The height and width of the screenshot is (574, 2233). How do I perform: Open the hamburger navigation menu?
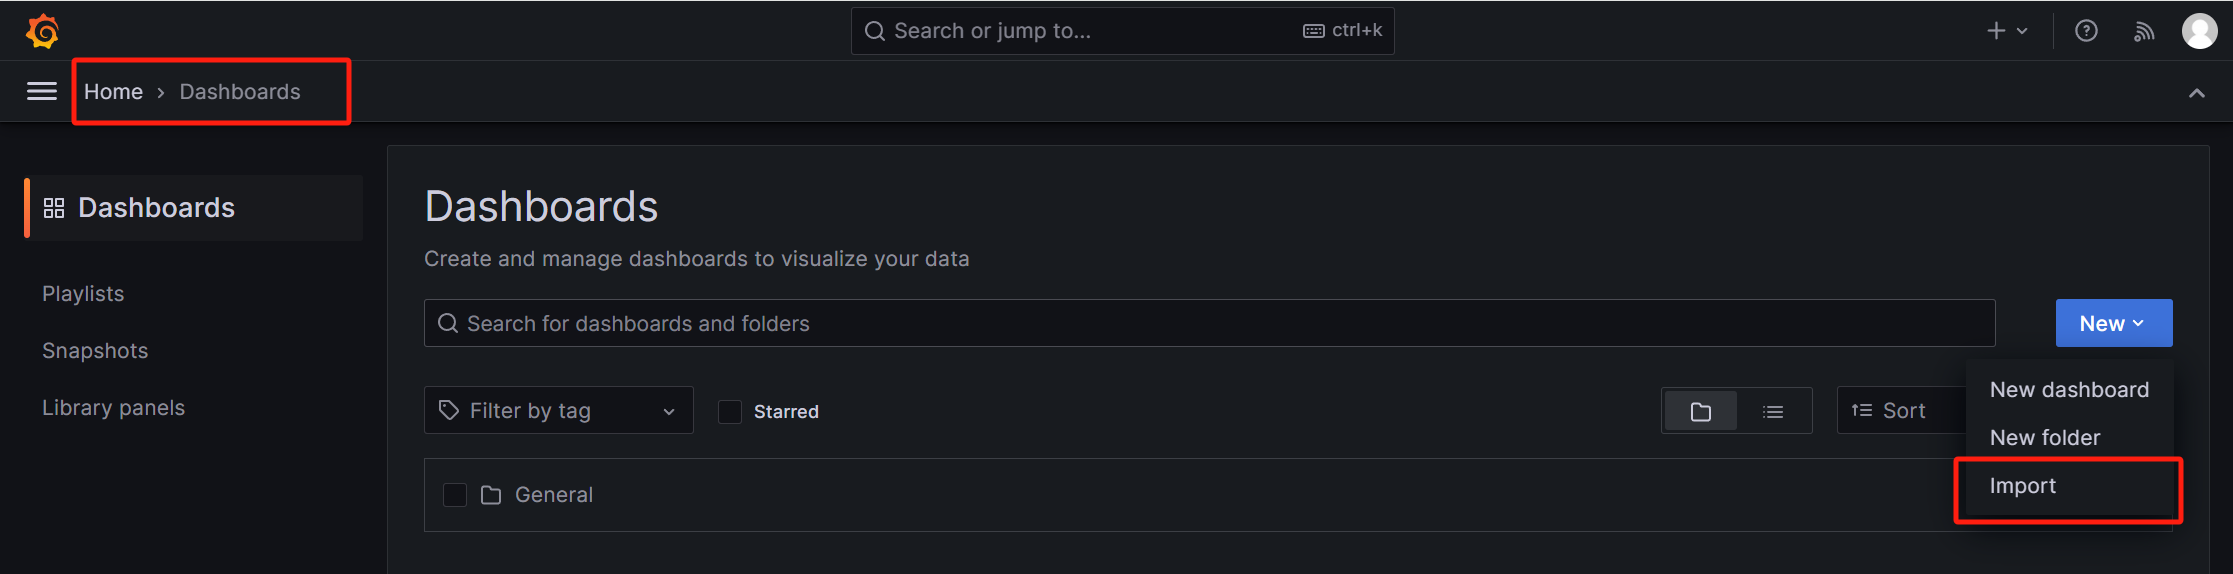[41, 91]
